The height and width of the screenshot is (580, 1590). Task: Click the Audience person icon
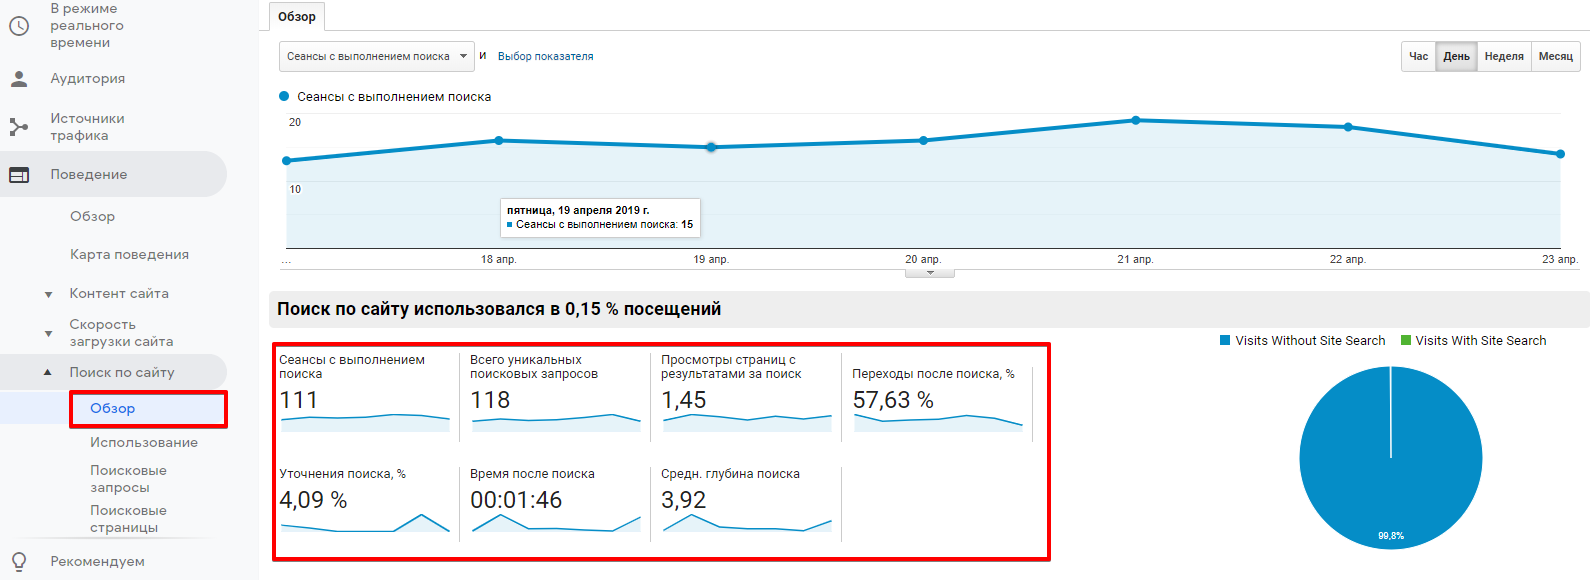(19, 79)
